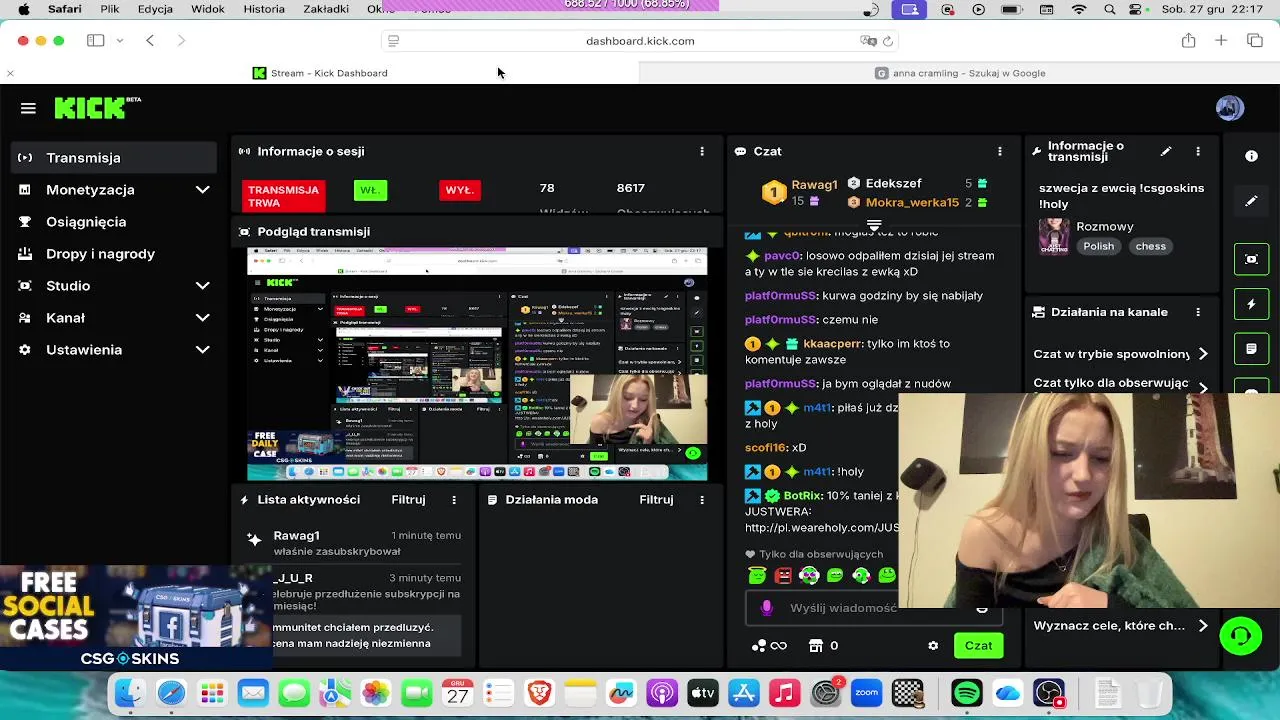Click the stream preview thumbnail

[477, 364]
